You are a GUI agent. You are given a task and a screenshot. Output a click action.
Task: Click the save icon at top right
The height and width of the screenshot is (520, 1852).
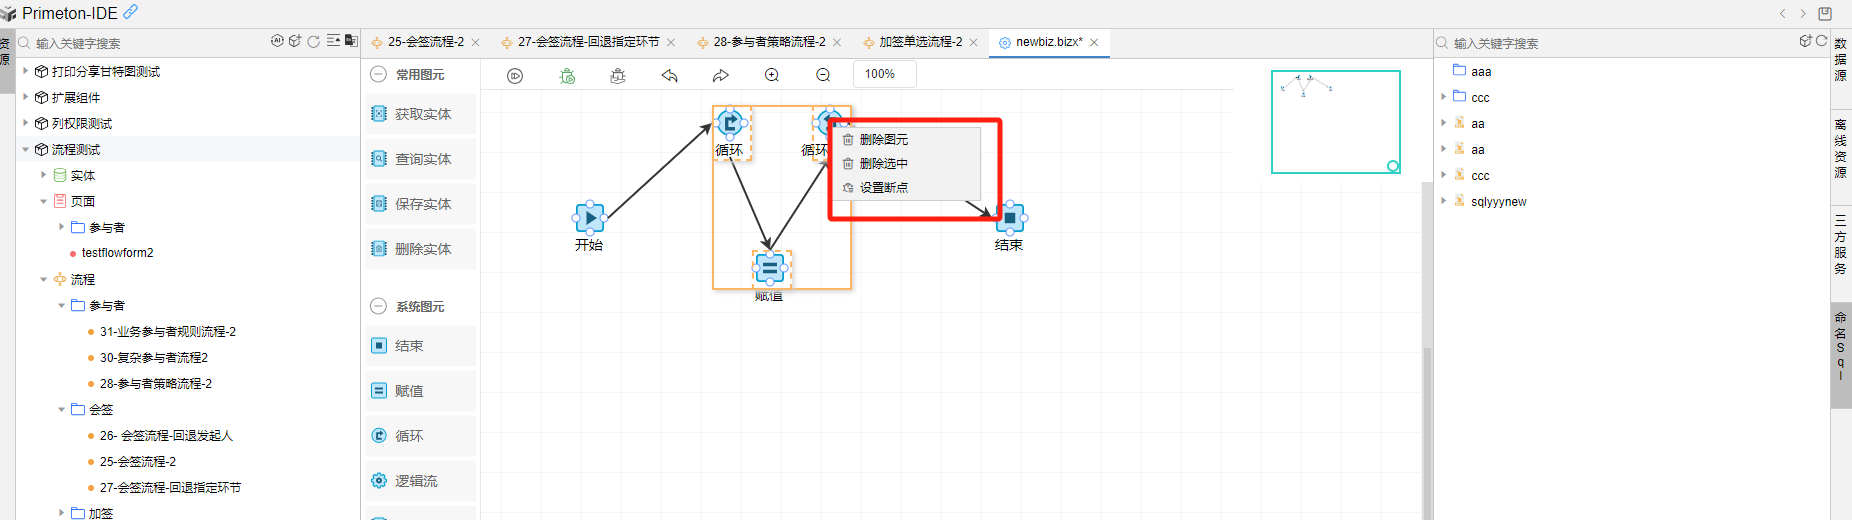(x=1825, y=13)
